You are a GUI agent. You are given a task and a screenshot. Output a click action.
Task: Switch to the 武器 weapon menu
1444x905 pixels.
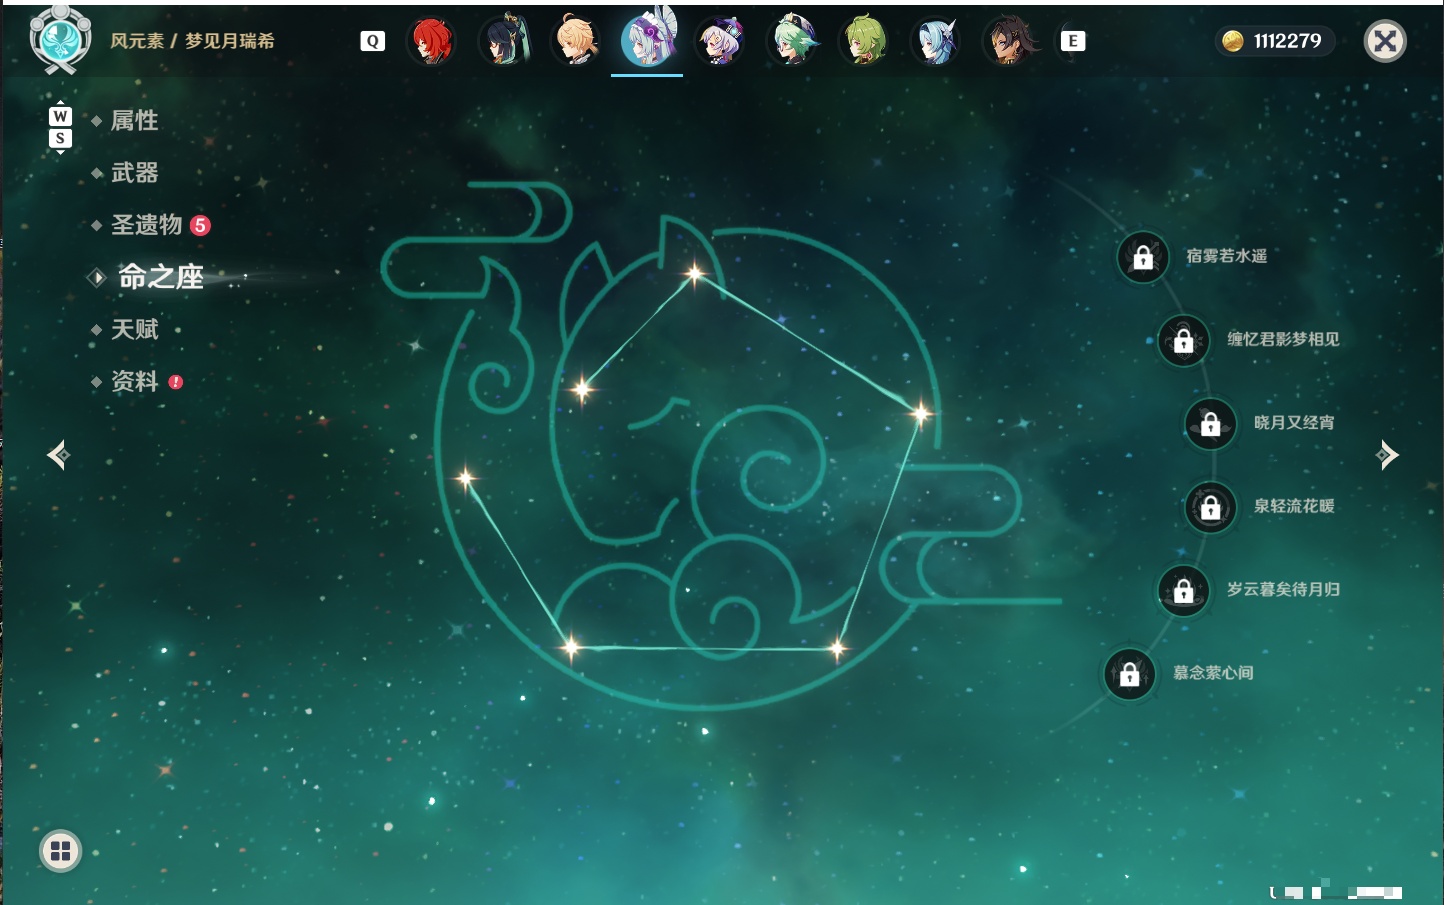134,173
